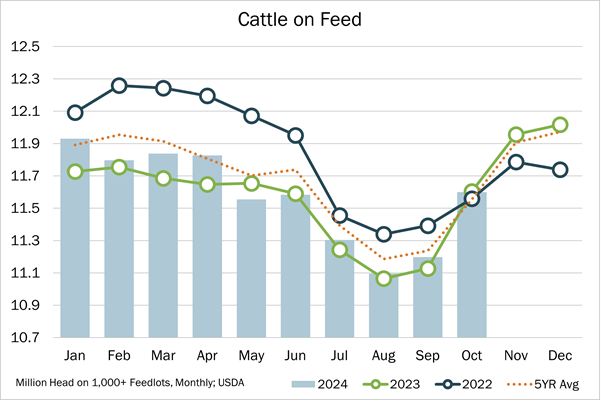Pick the 2023 marker for November

[x=516, y=135]
